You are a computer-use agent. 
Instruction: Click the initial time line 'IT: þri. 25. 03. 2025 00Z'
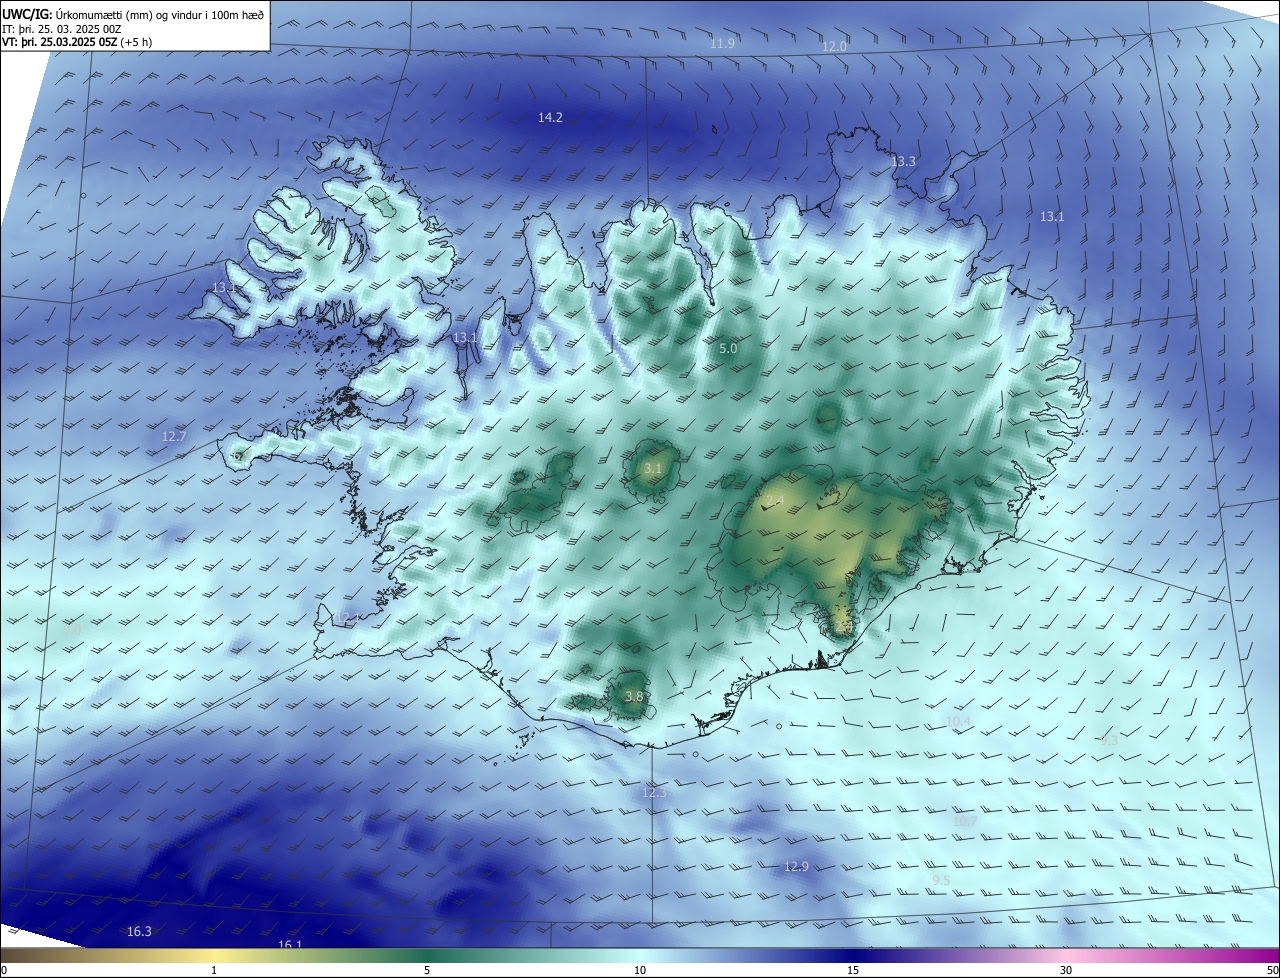point(62,29)
